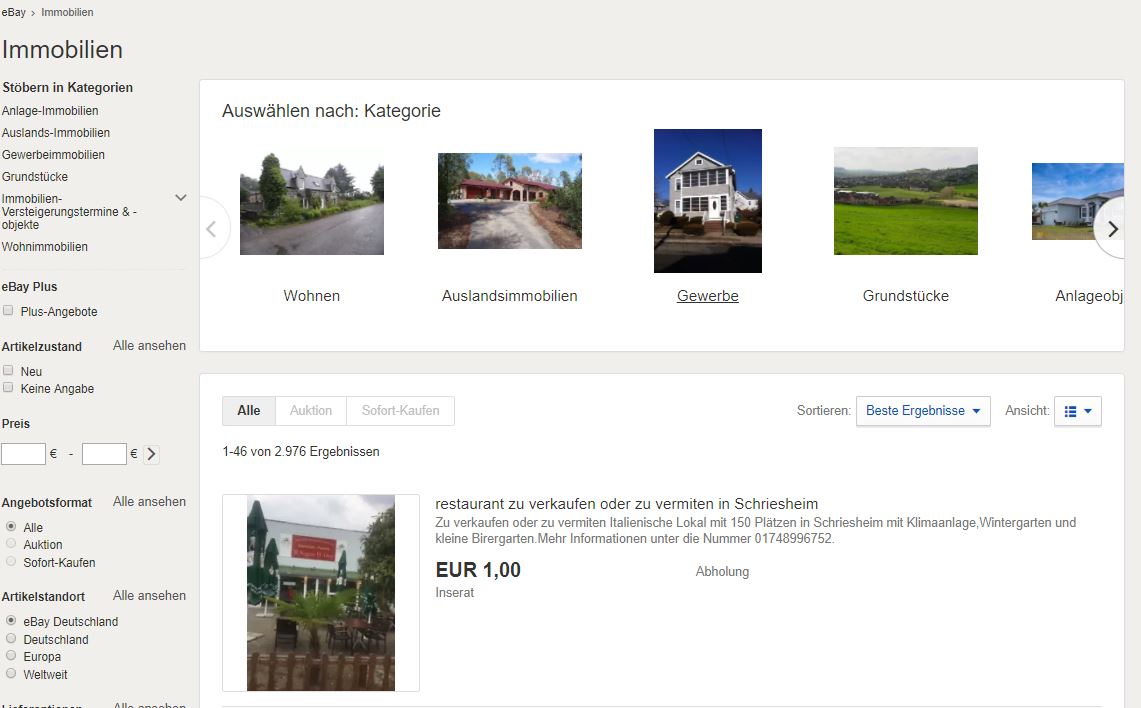The image size is (1141, 708).
Task: Select Alle Angebotsformat radio button
Action: pyautogui.click(x=11, y=526)
